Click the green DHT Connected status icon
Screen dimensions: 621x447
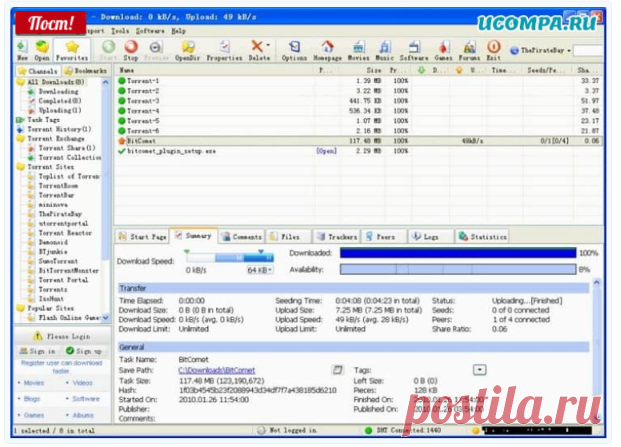[x=368, y=430]
